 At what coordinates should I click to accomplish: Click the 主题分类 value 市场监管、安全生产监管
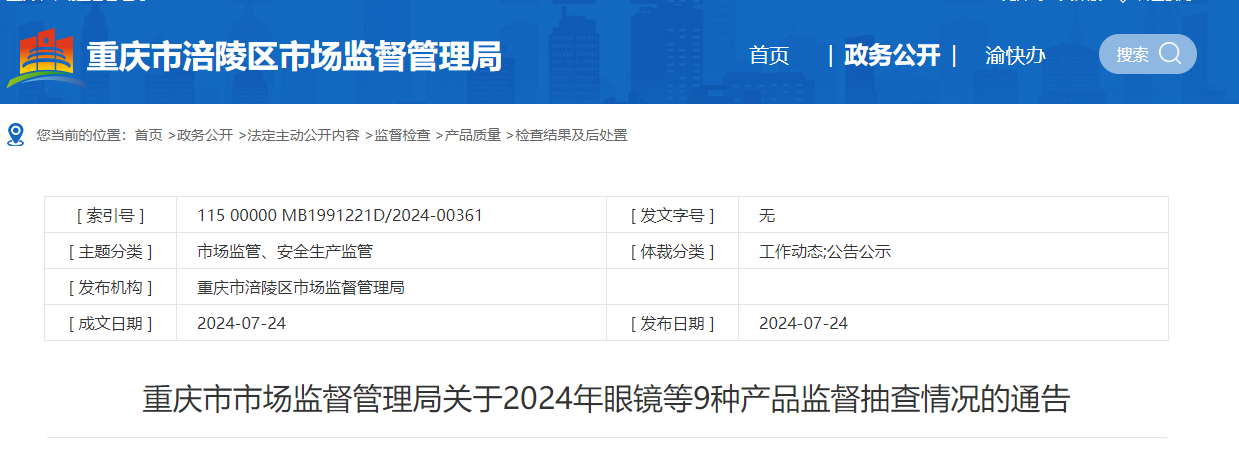coord(285,251)
